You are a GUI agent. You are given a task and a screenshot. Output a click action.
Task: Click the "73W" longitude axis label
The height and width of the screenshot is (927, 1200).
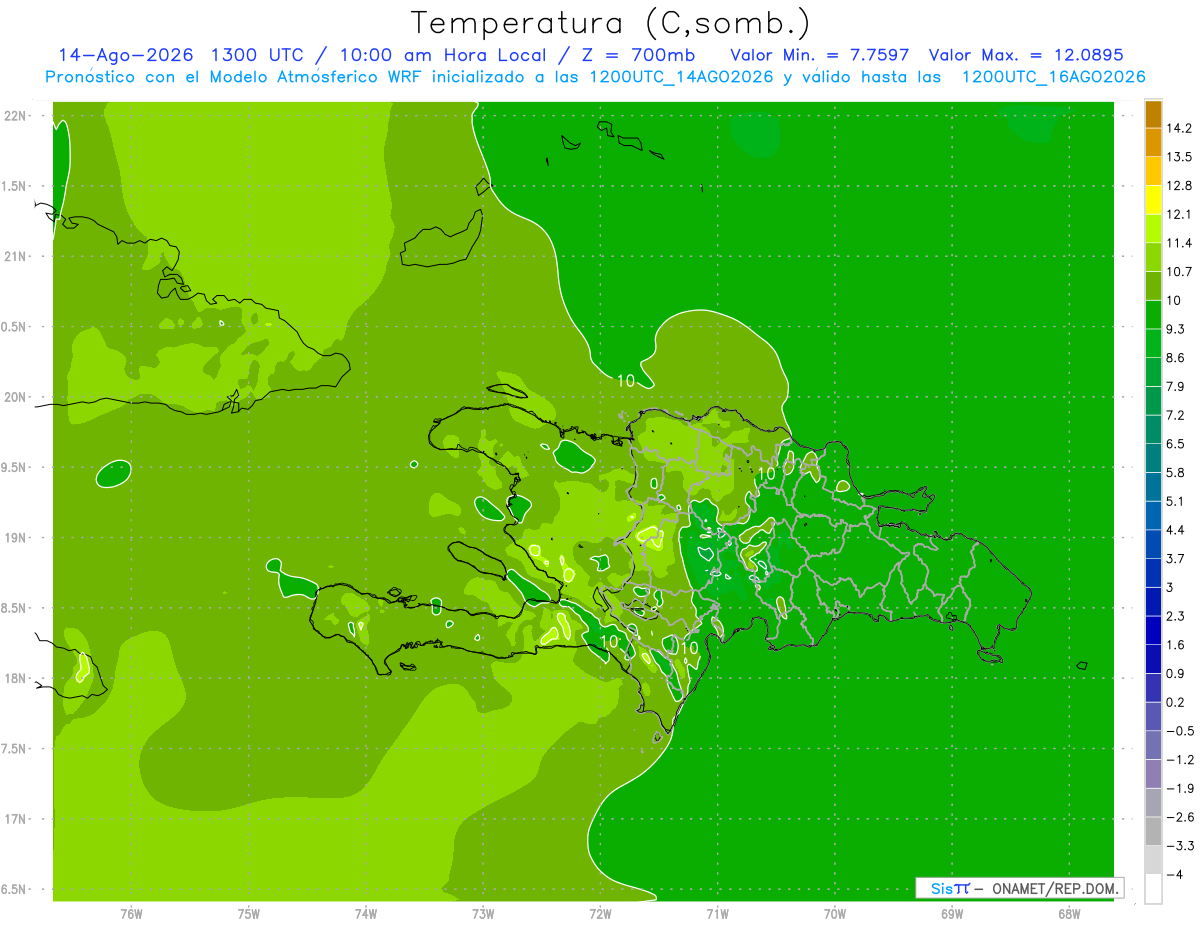pos(483,914)
